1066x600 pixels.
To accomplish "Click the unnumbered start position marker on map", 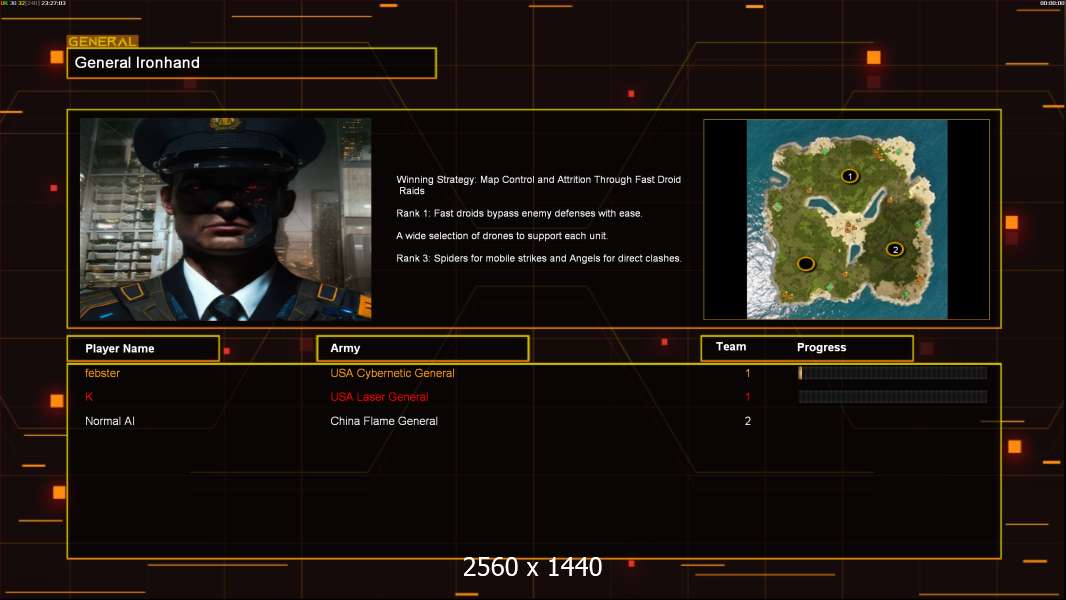I will tap(806, 264).
